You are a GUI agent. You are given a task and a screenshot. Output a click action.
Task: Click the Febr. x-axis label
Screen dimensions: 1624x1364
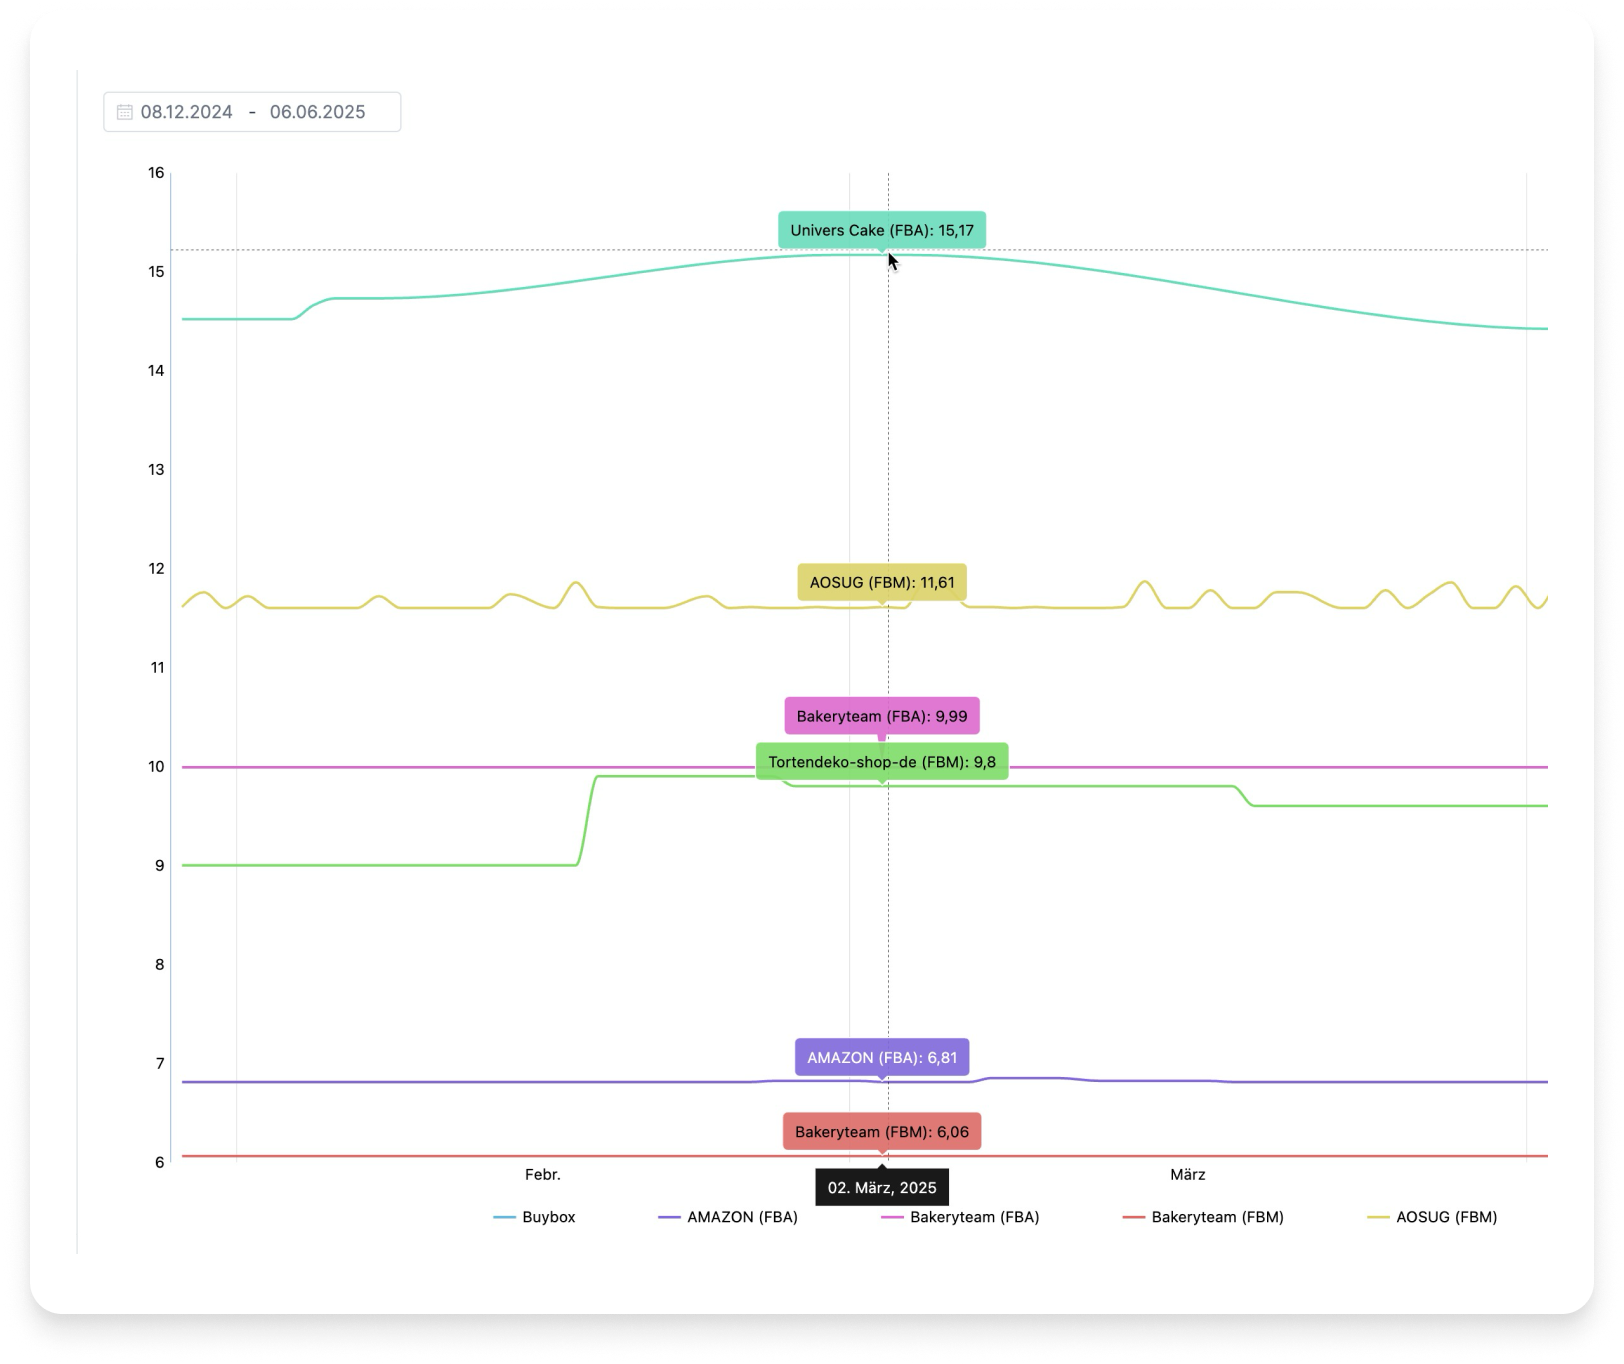click(543, 1174)
